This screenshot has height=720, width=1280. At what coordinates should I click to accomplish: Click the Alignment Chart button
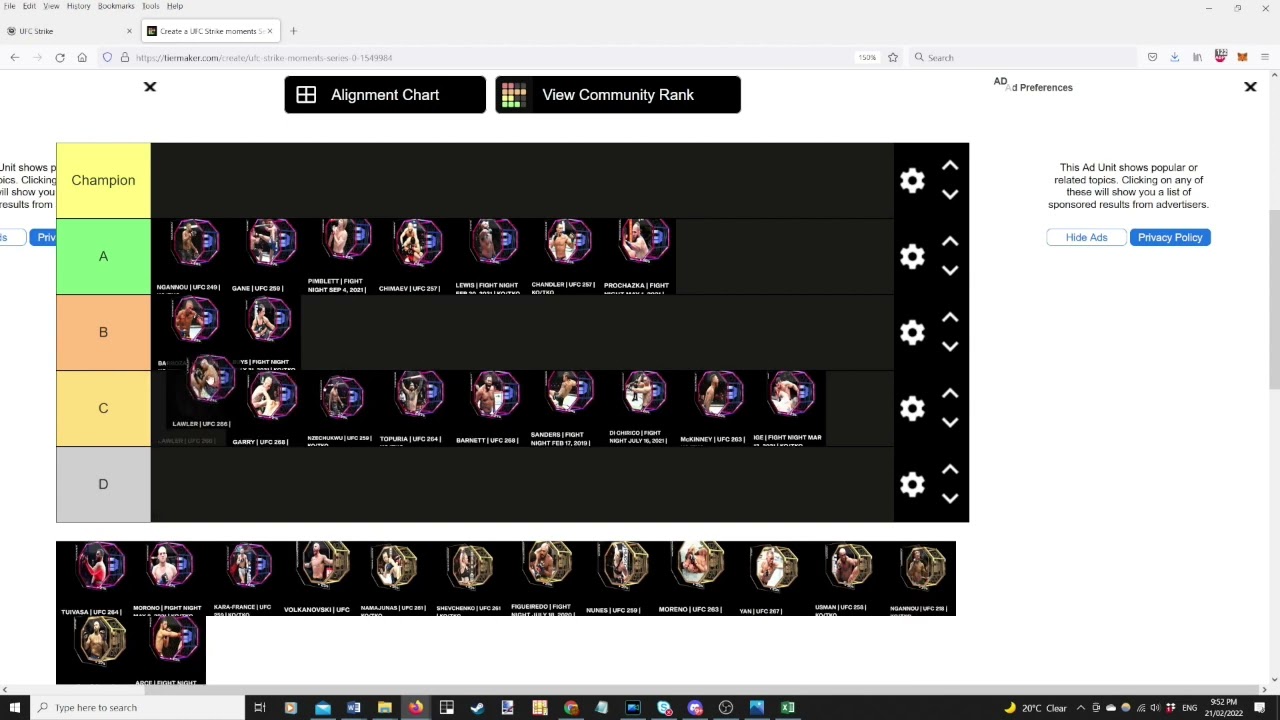385,95
